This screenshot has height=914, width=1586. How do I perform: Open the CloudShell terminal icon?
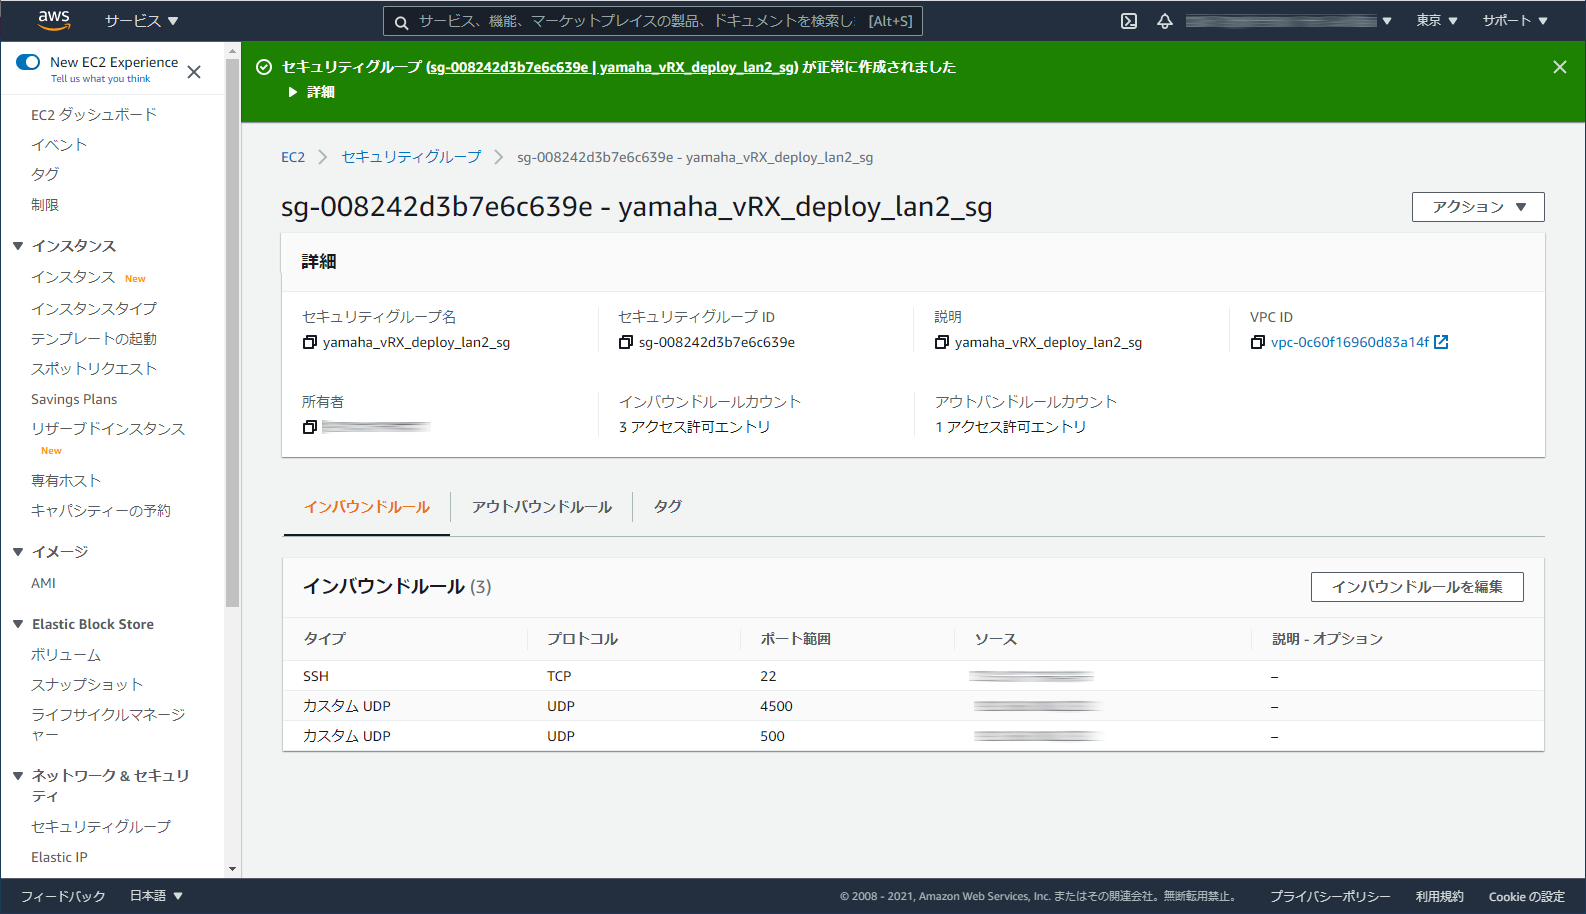[x=1129, y=21]
